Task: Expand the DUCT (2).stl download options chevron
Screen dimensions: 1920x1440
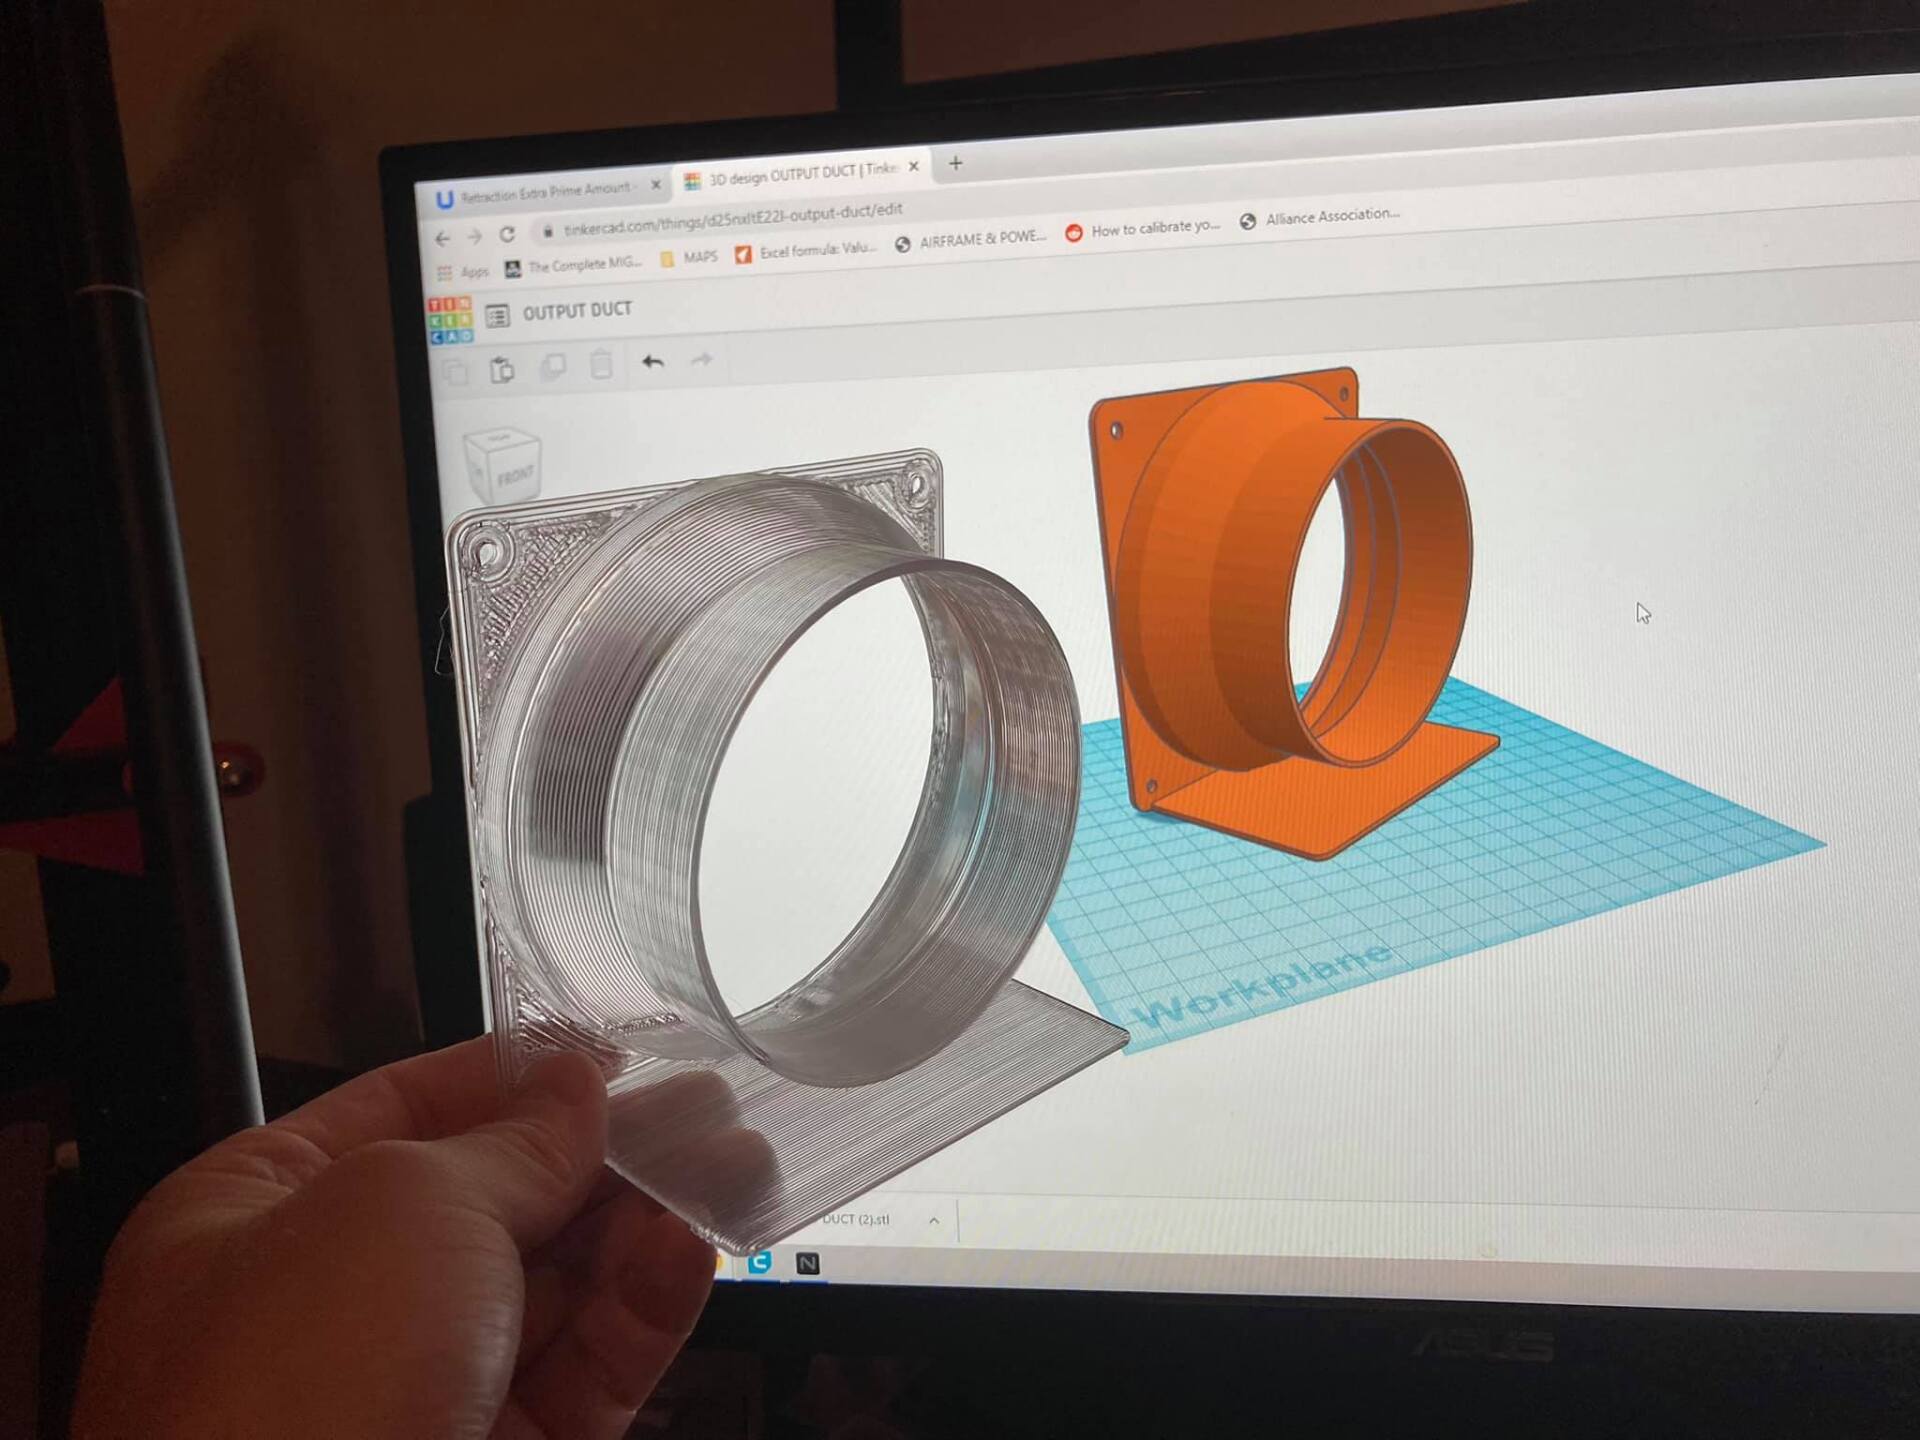Action: coord(933,1220)
